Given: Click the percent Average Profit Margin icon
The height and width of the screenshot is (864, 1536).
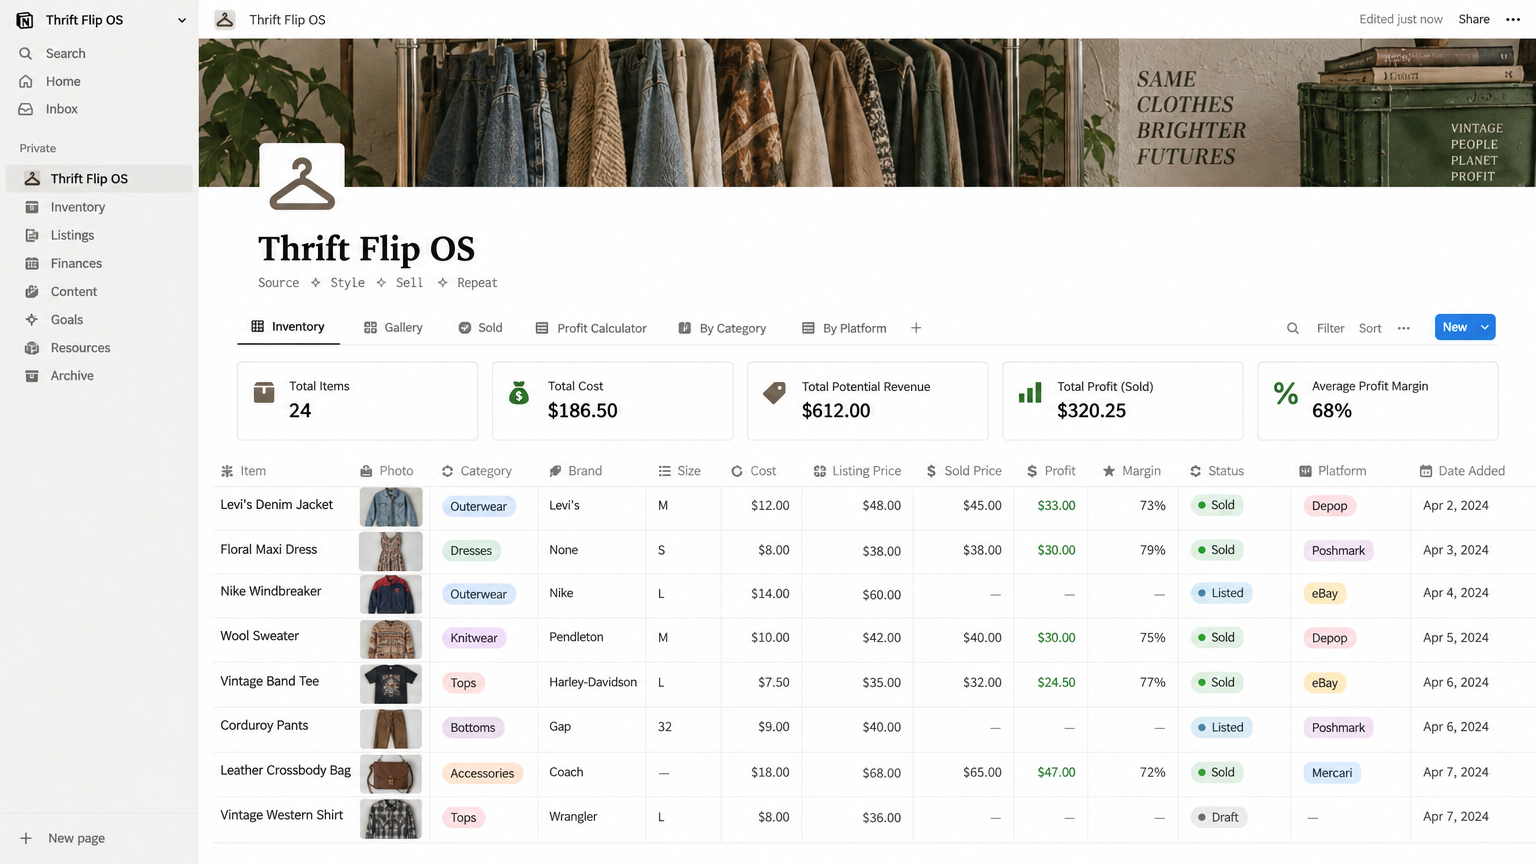Looking at the screenshot, I should click(1286, 393).
